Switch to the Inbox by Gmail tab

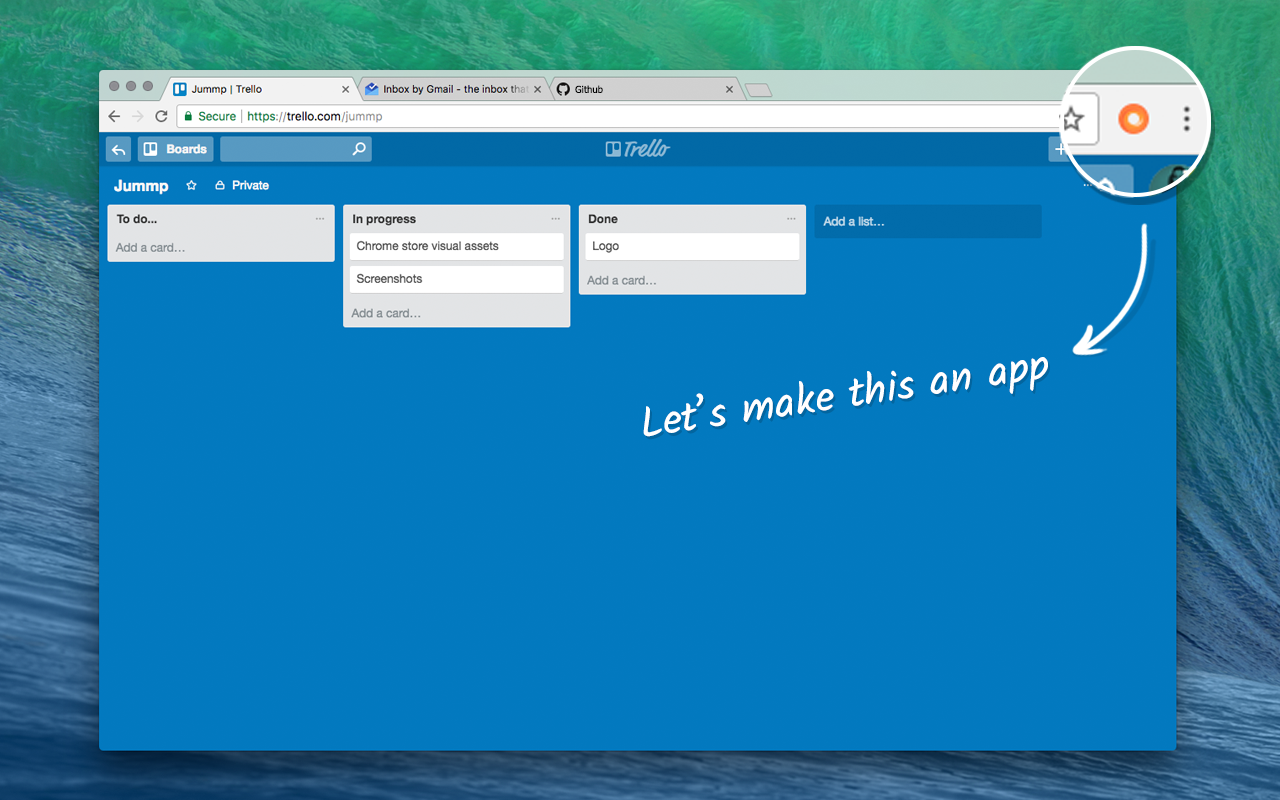click(x=455, y=89)
